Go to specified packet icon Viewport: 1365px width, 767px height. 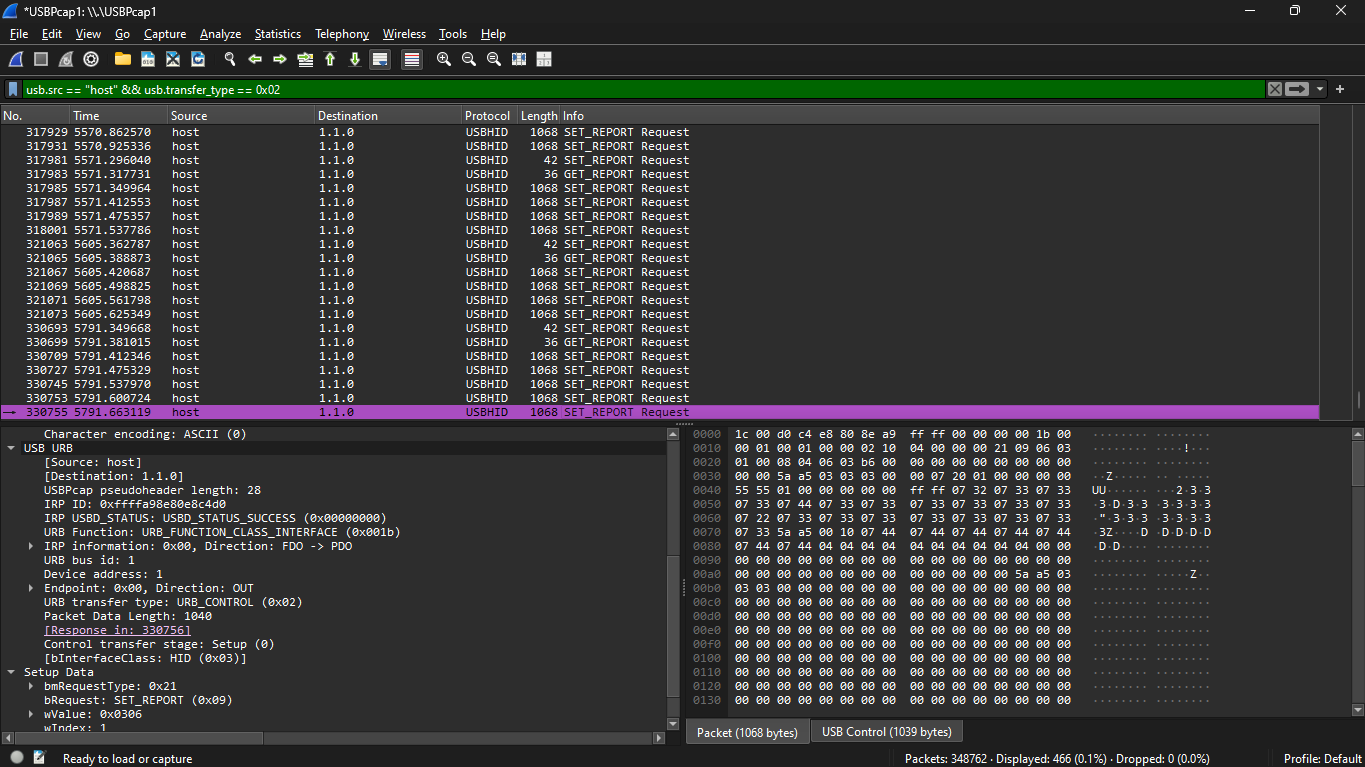point(305,59)
